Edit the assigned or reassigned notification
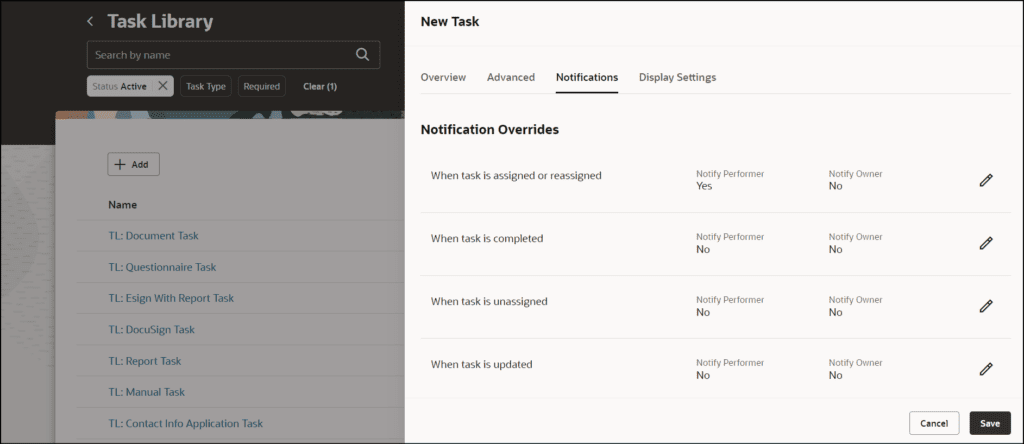The image size is (1024, 444). [985, 180]
